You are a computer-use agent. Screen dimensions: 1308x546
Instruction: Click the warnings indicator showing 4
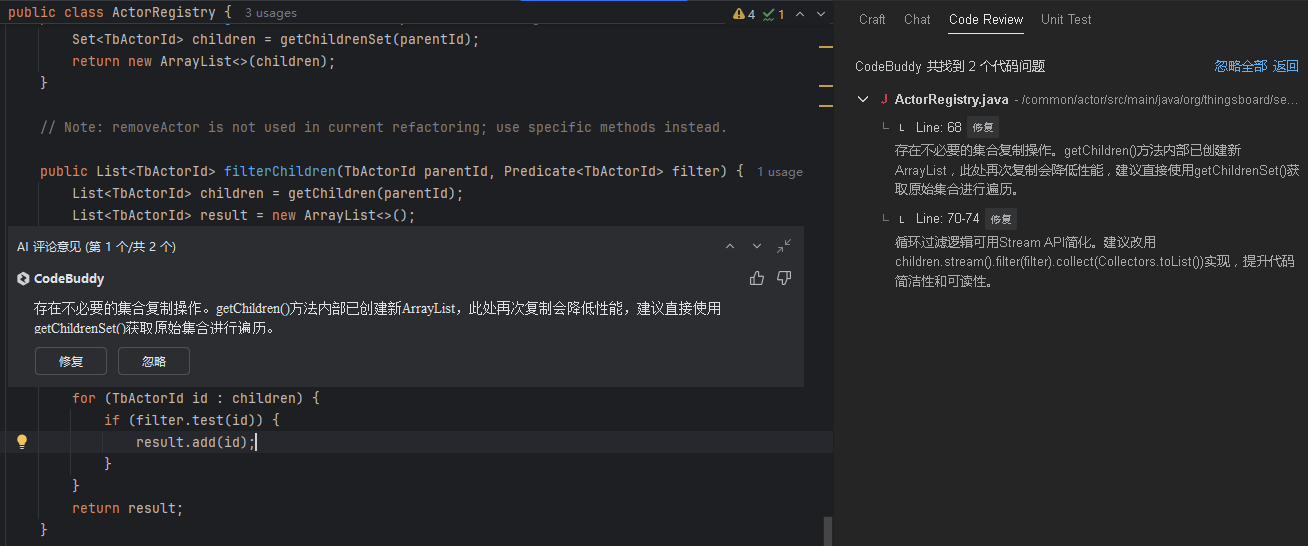(x=744, y=14)
